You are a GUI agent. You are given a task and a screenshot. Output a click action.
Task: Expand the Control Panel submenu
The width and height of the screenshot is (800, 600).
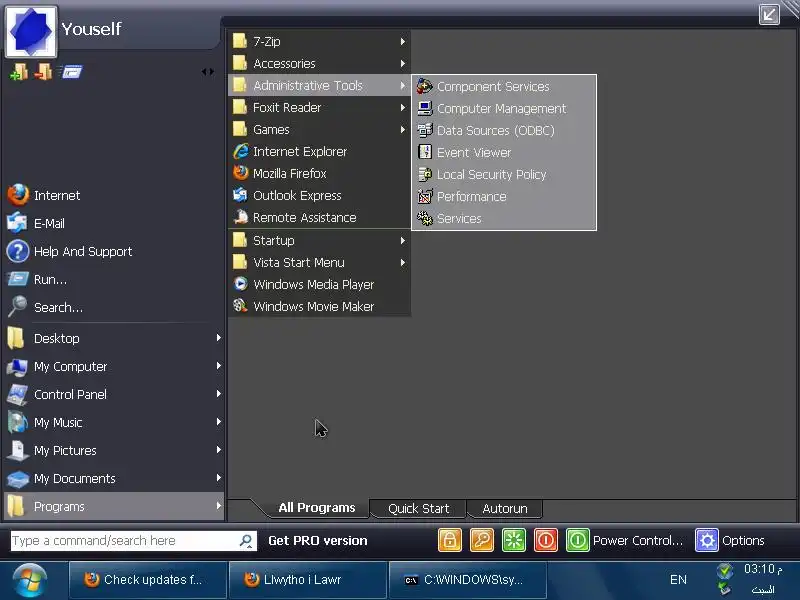114,394
